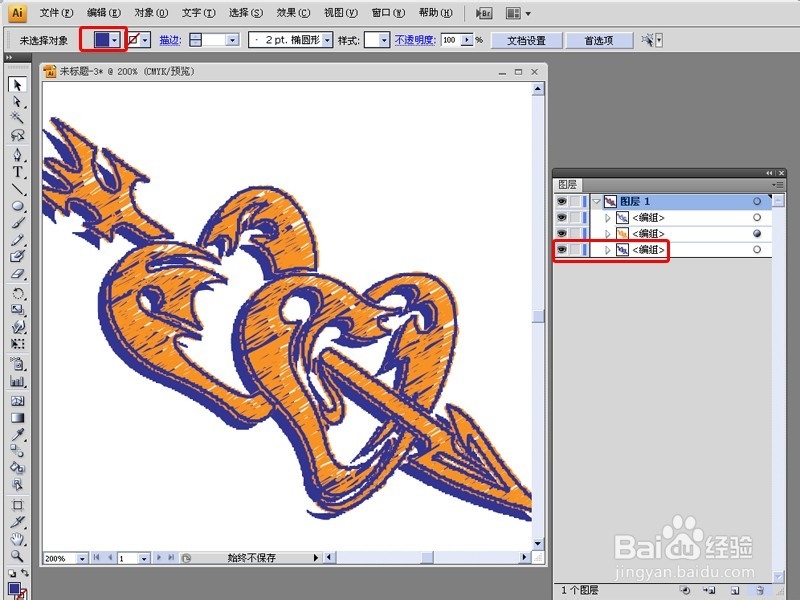800x600 pixels.
Task: Click the blue fill swatch in toolbox bottom
Action: click(x=14, y=589)
